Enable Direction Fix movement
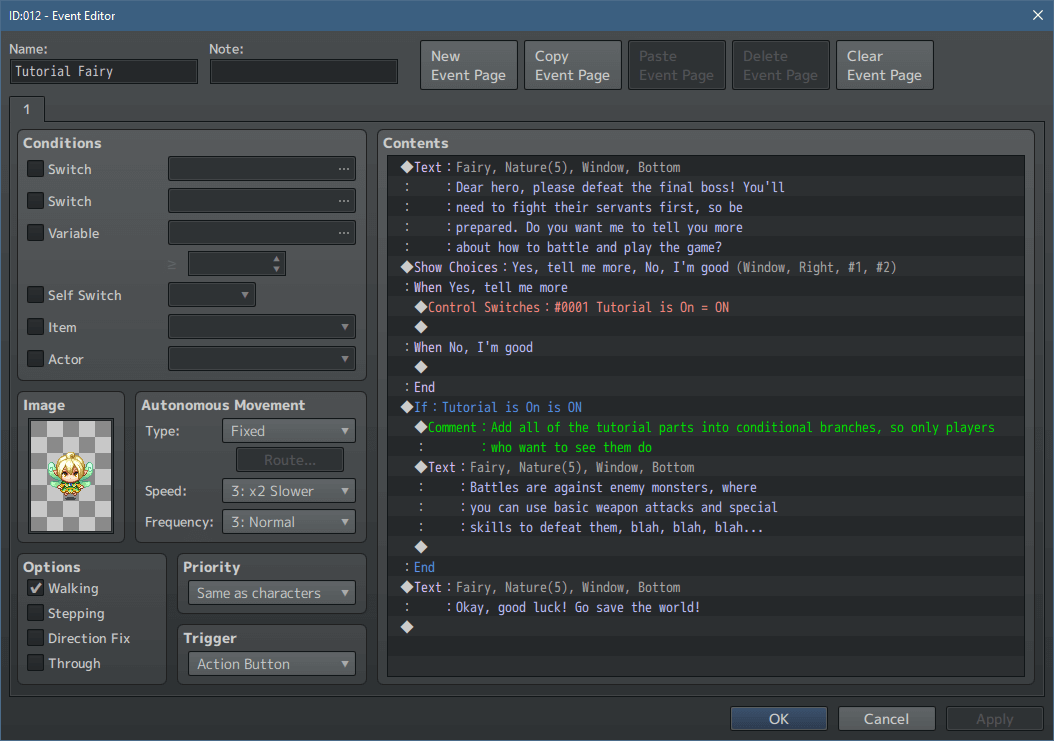This screenshot has width=1054, height=741. (x=34, y=638)
